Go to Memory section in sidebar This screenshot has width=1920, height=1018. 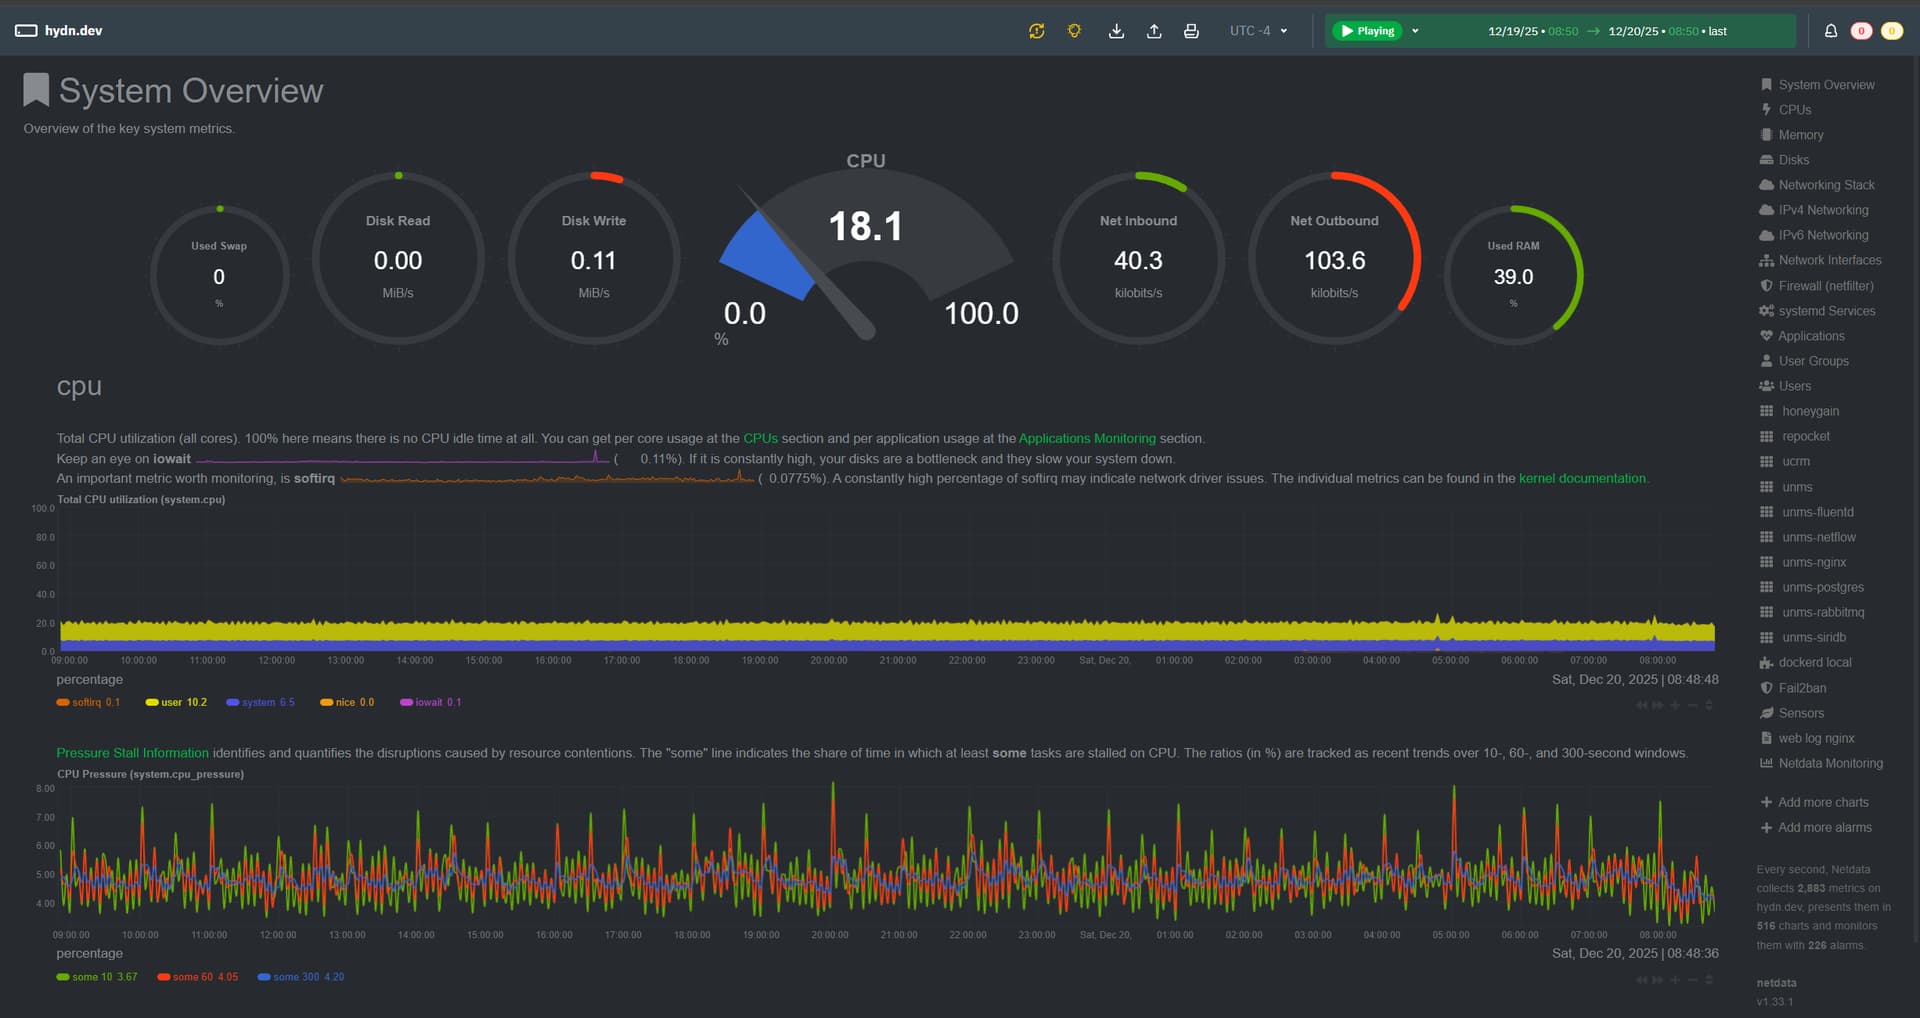tap(1800, 135)
